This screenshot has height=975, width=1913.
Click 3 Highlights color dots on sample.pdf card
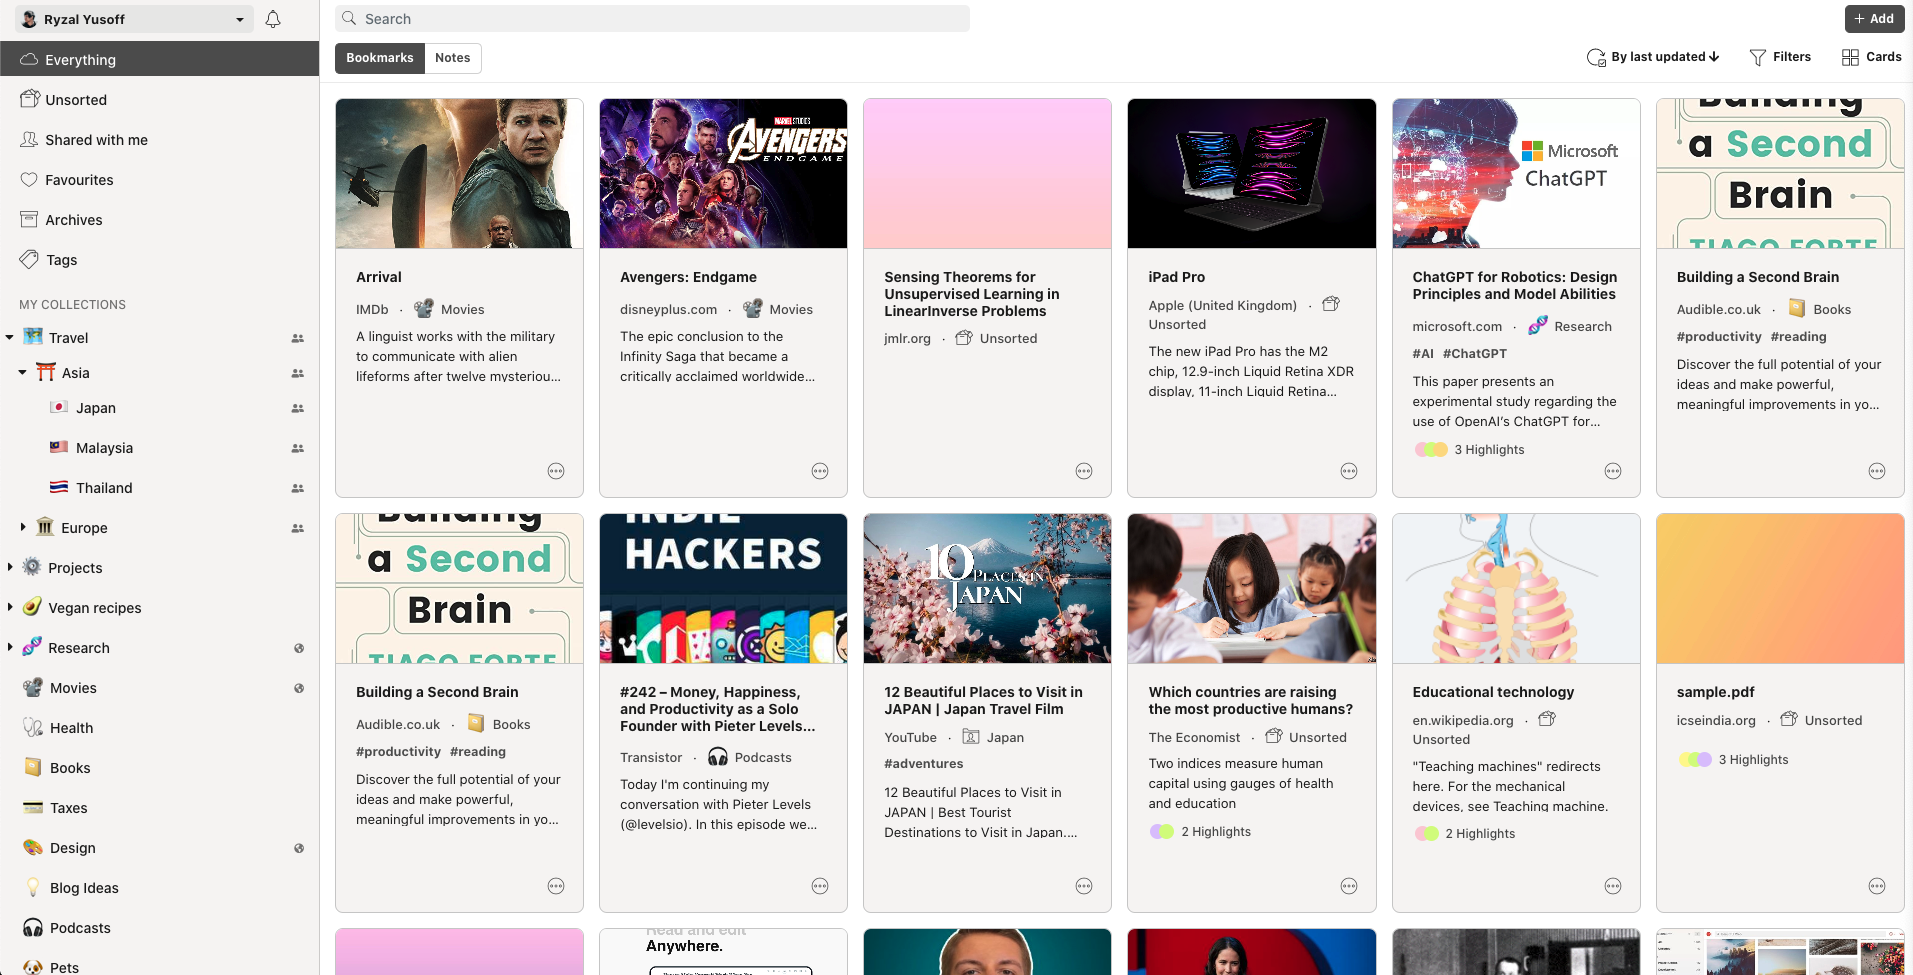click(x=1695, y=760)
